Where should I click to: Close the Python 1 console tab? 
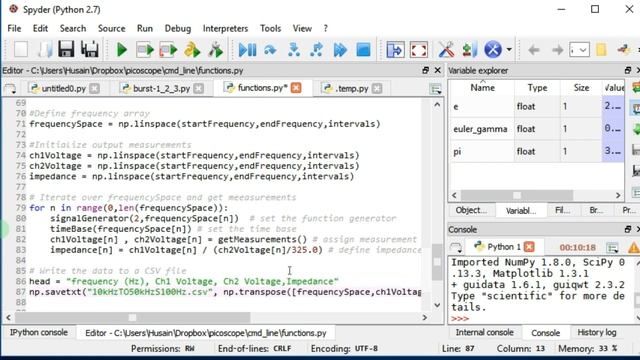click(529, 247)
